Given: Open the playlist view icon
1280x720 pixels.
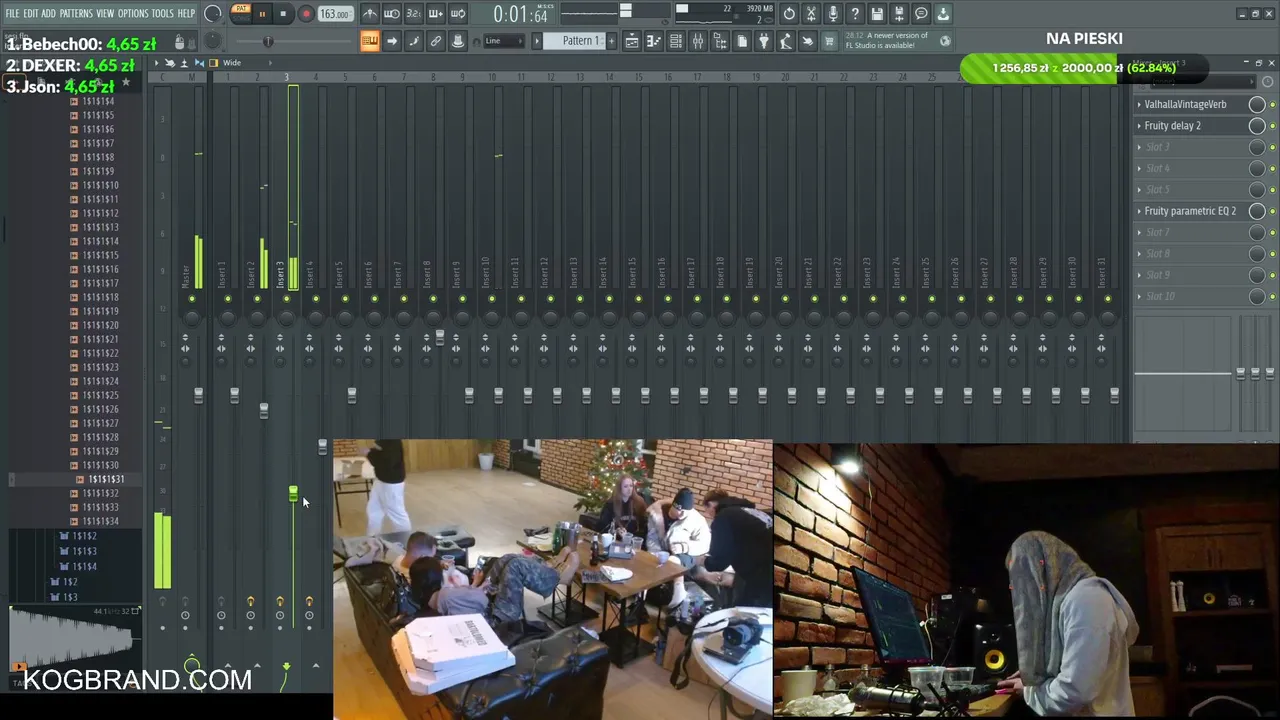Looking at the screenshot, I should tap(632, 41).
